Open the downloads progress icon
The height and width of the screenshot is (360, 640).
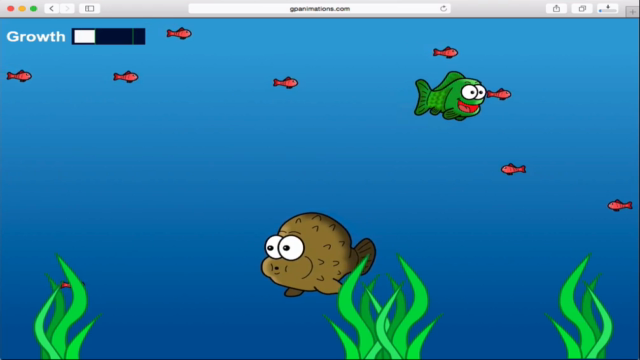point(608,9)
